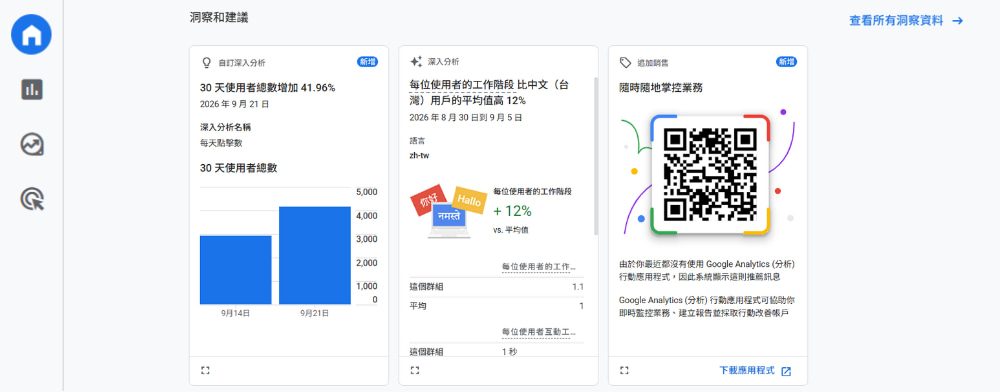This screenshot has width=1000, height=392.
Task: Click 隨時隨地掌控業務 heading
Action: point(661,88)
